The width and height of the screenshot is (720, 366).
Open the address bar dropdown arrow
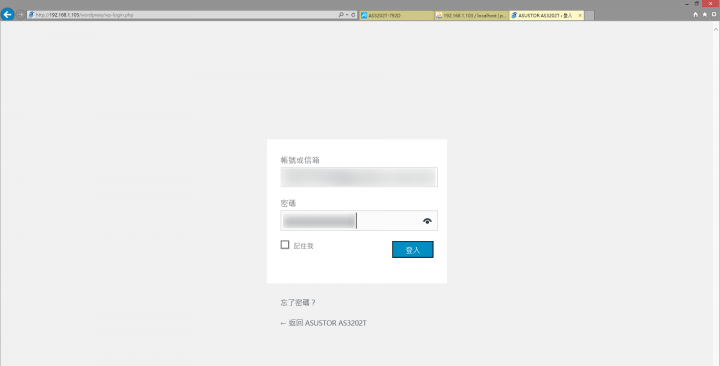tap(347, 15)
